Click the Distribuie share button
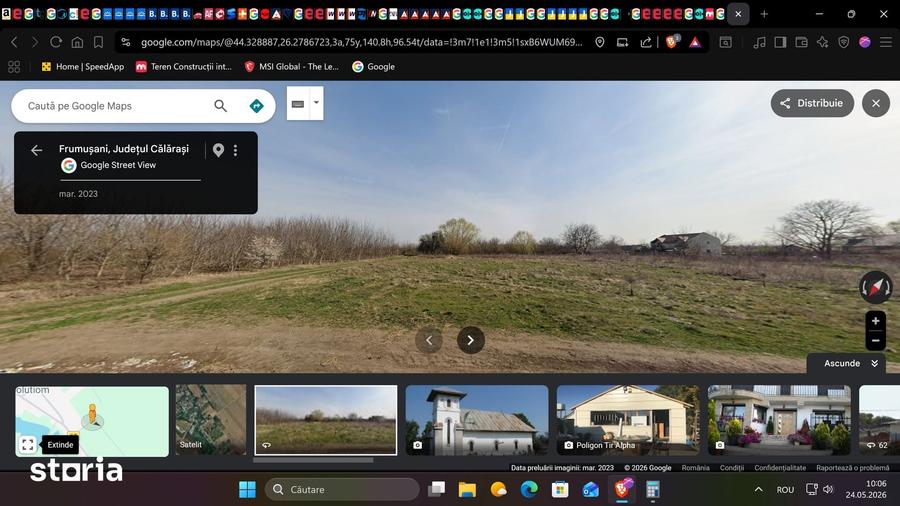 click(x=812, y=103)
